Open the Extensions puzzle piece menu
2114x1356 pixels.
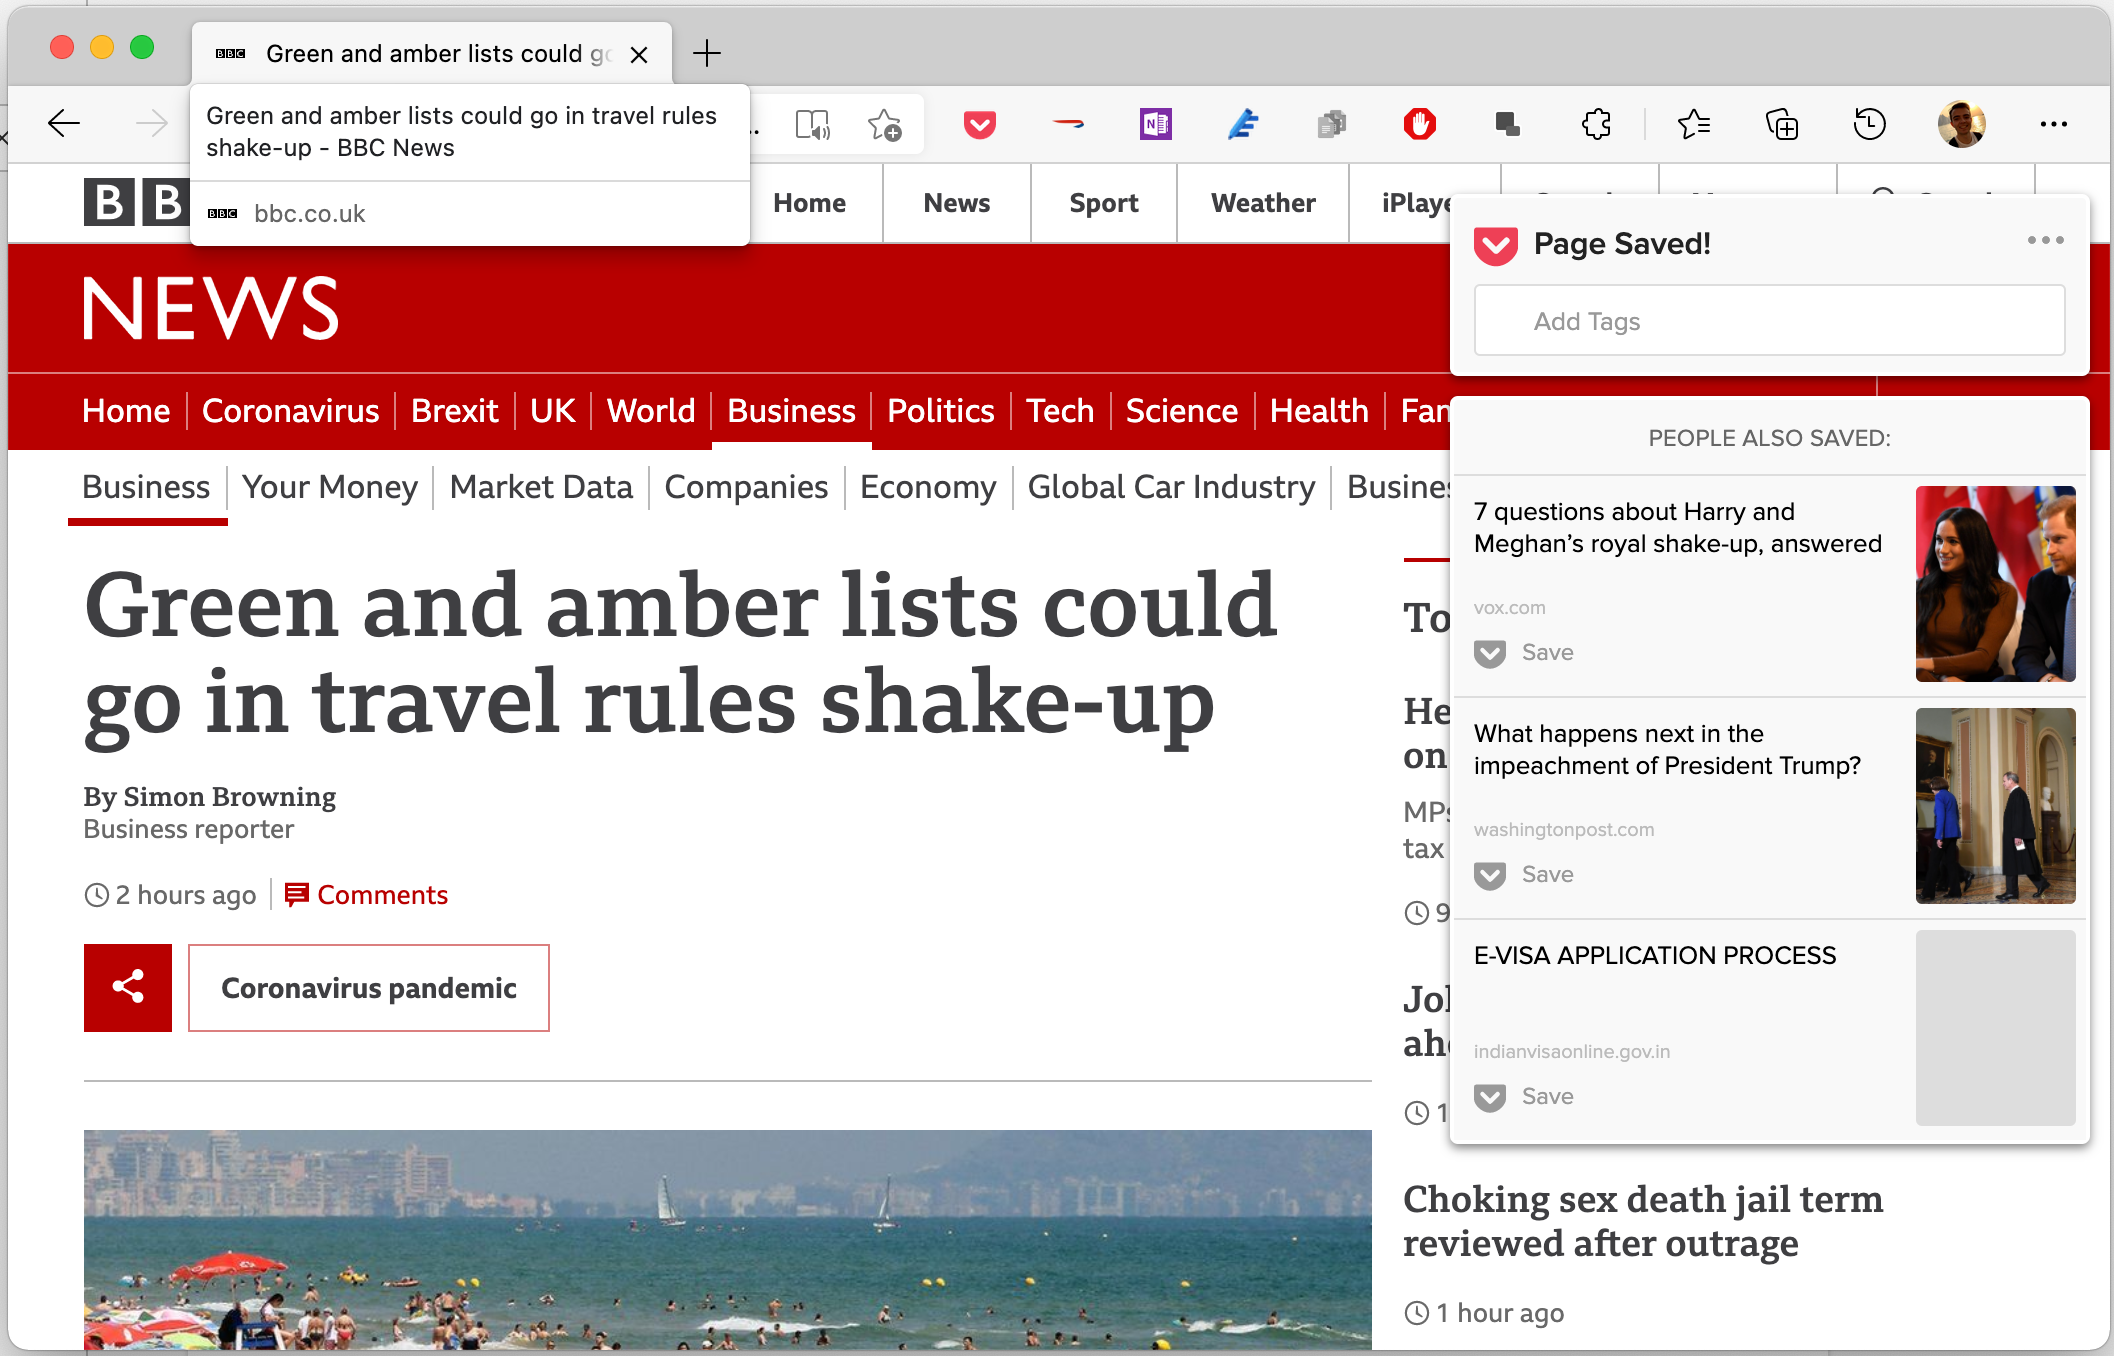[1596, 125]
